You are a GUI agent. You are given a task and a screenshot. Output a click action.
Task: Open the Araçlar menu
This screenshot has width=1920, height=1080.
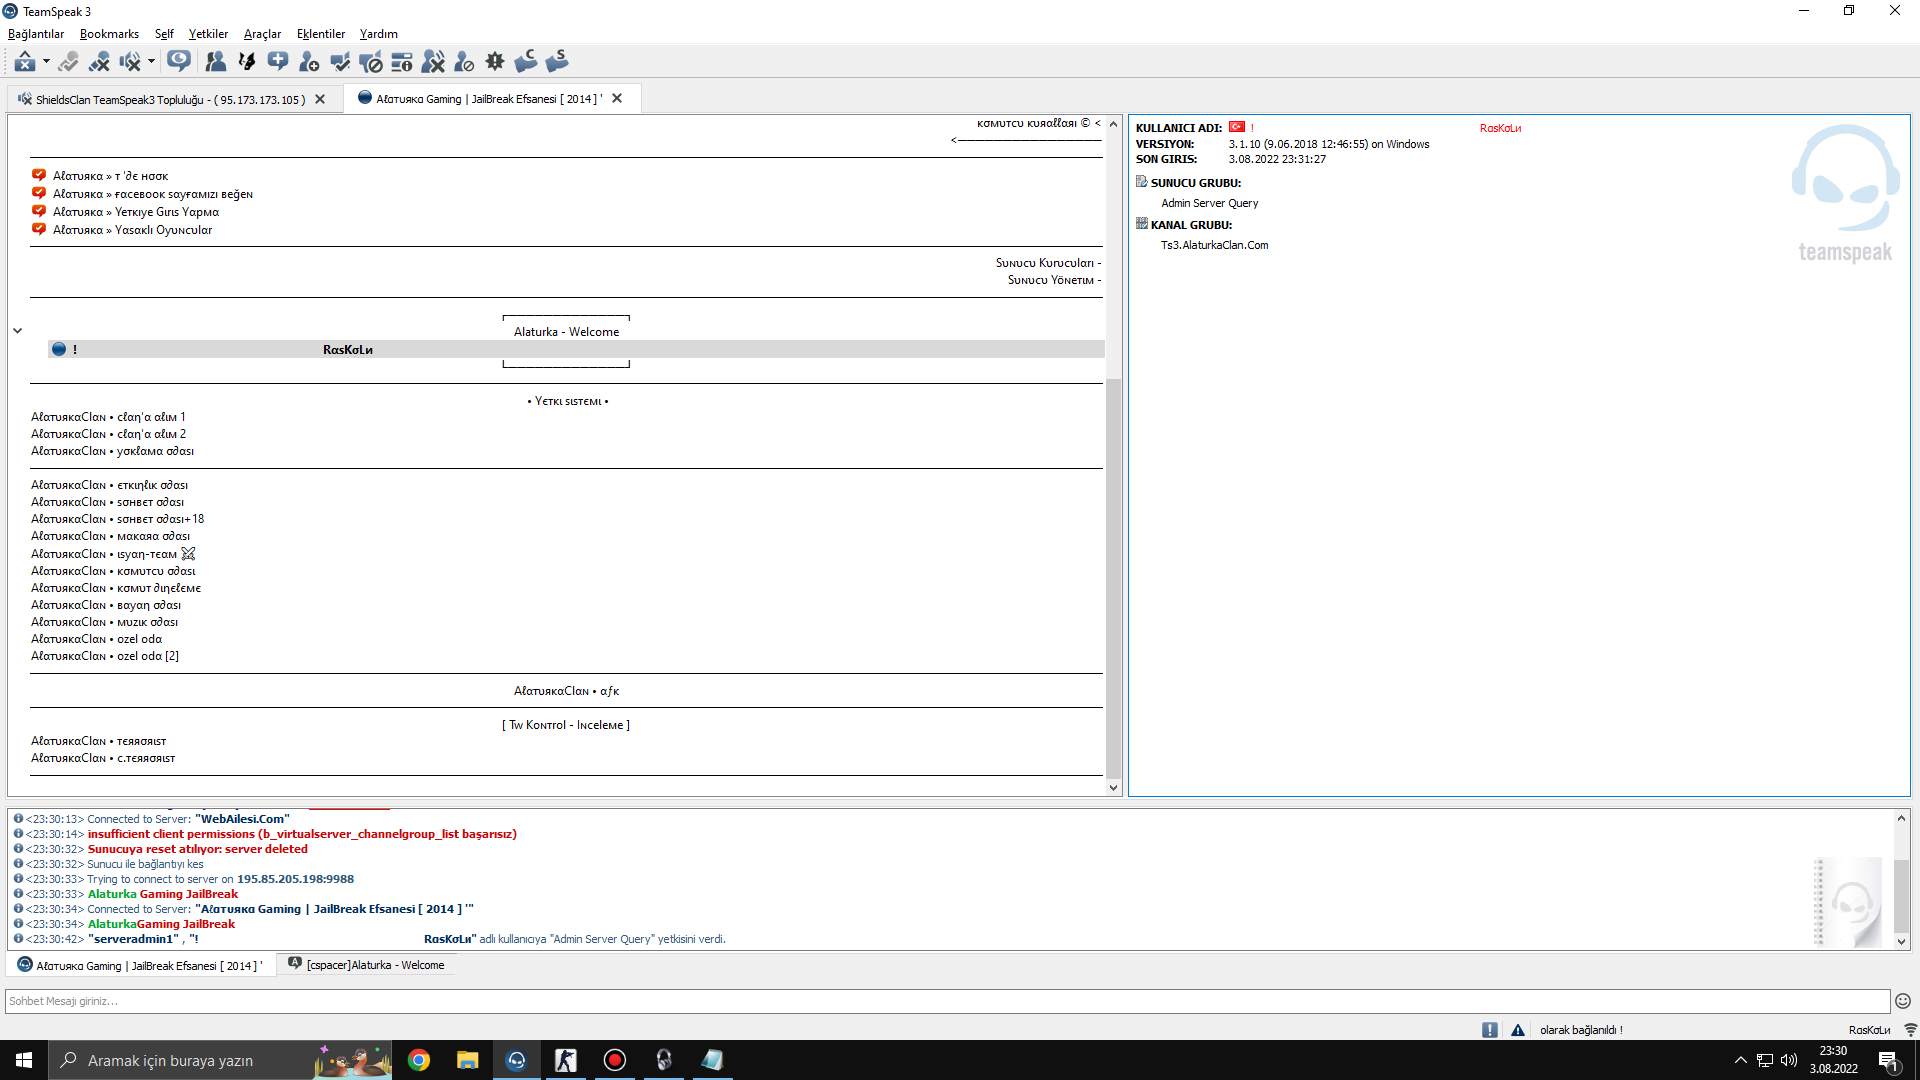(x=262, y=34)
